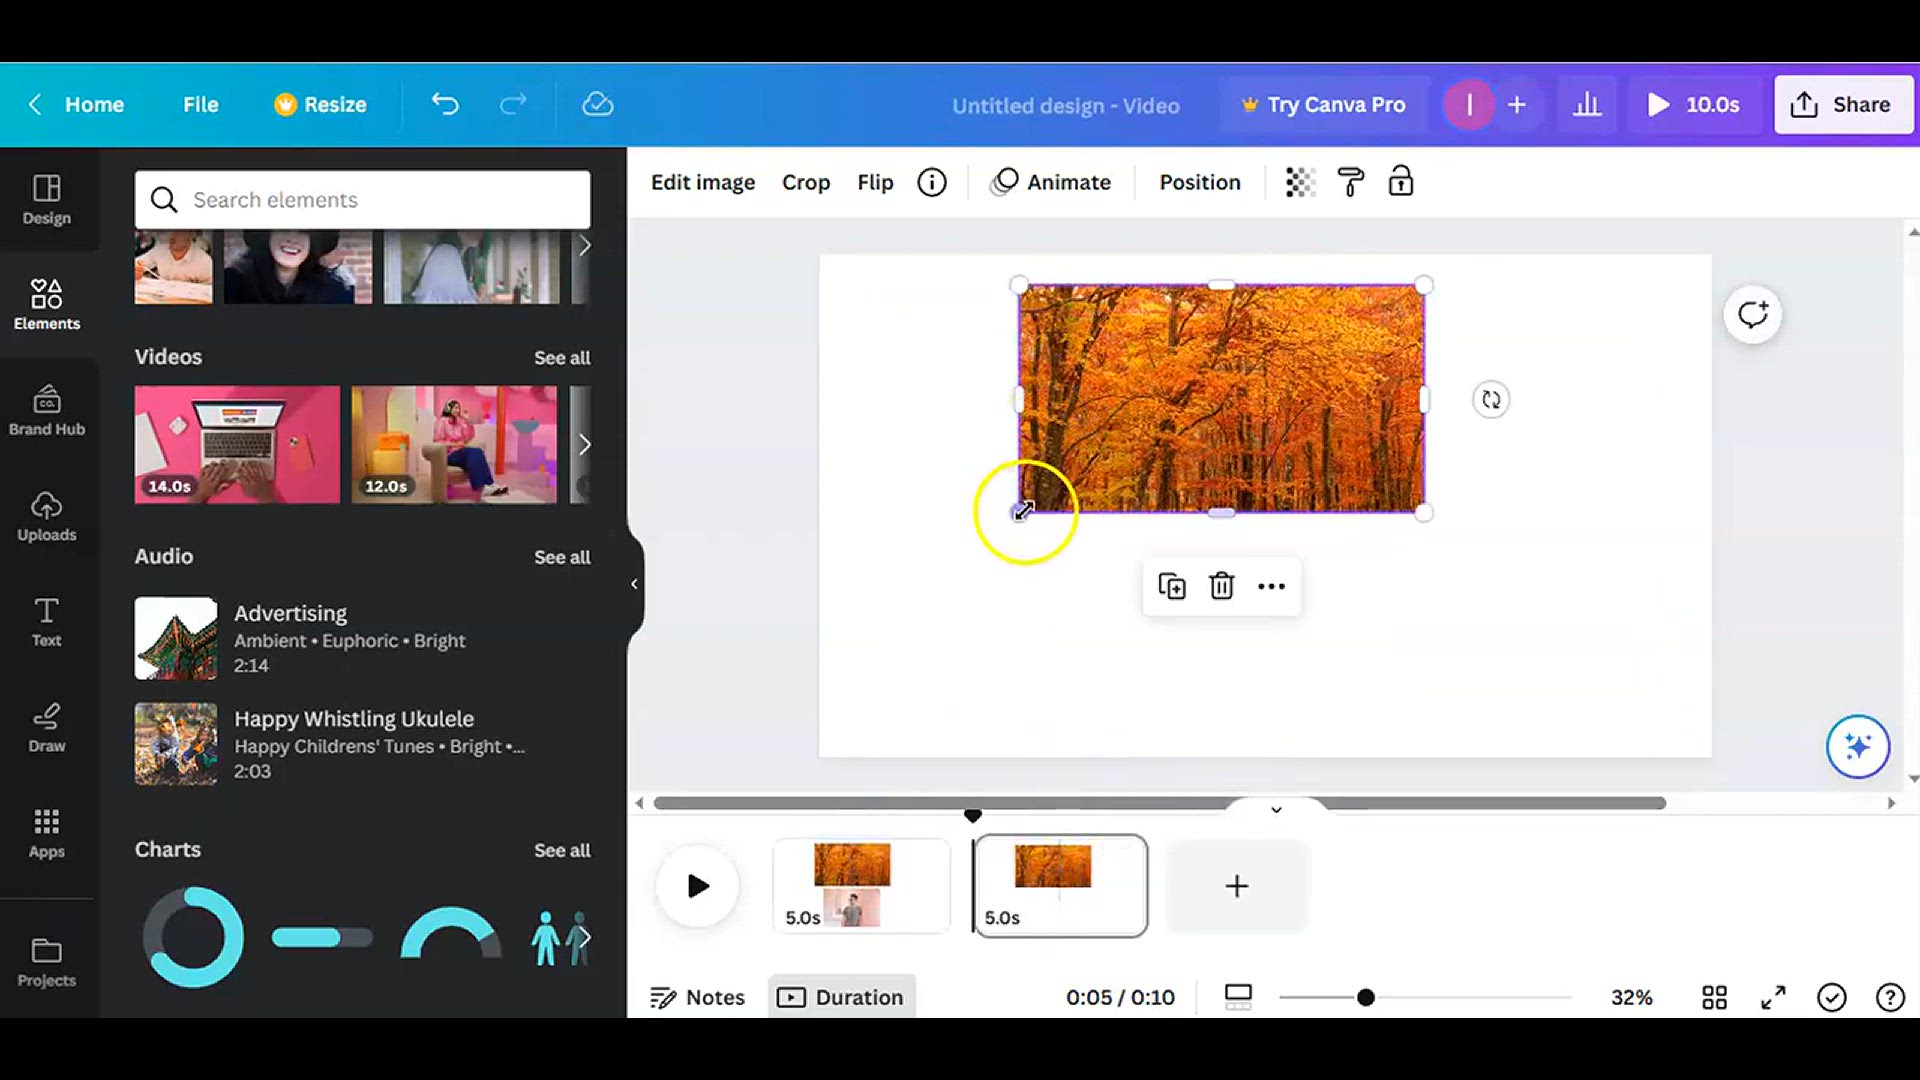1920x1080 pixels.
Task: Open the 32% zoom level menu
Action: [x=1632, y=998]
